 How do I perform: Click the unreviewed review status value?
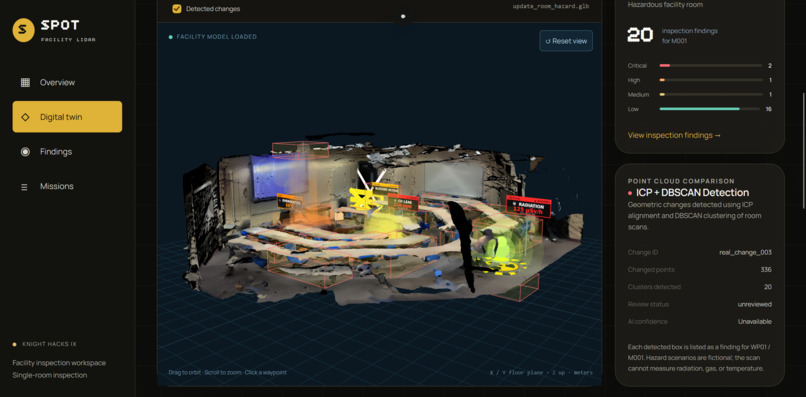click(x=755, y=304)
